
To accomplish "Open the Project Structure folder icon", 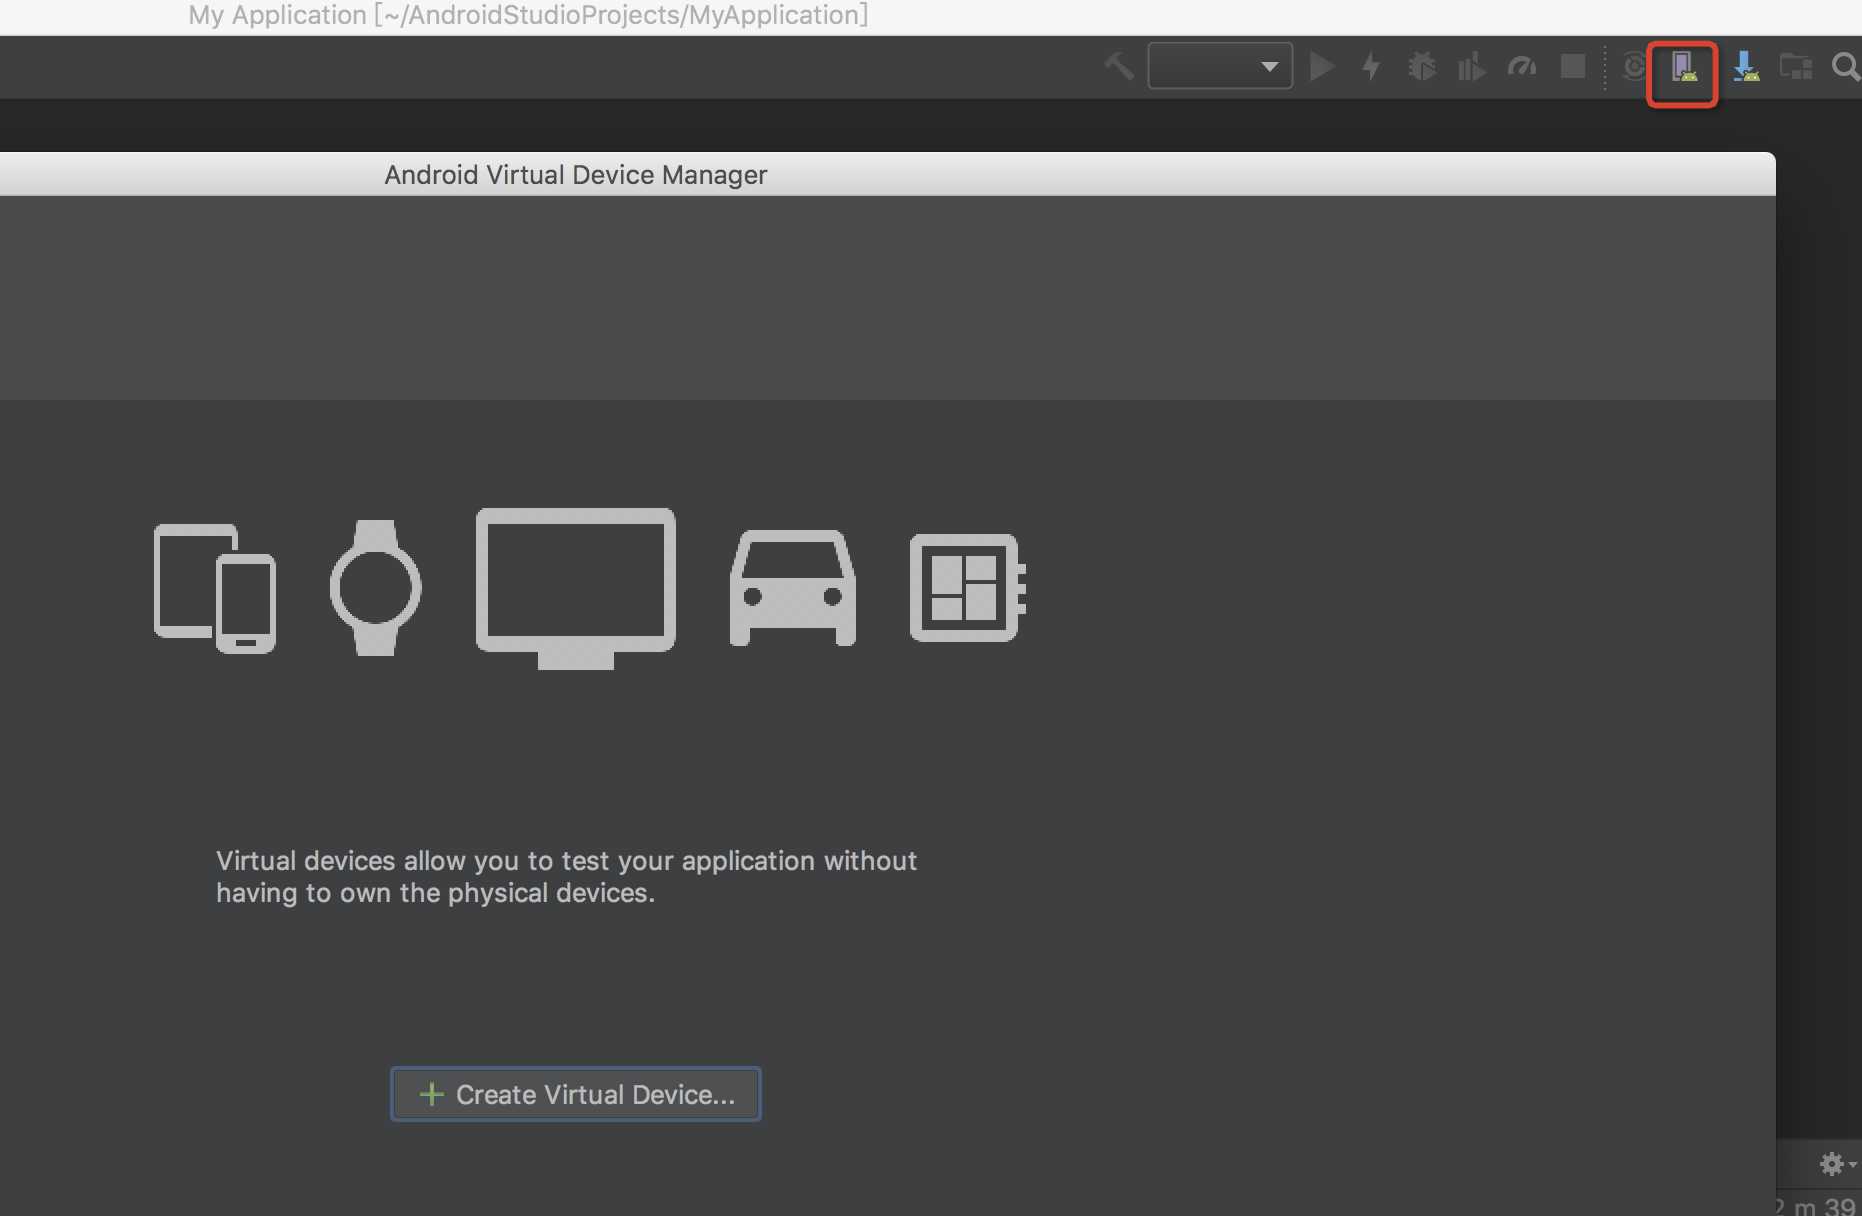I will 1796,67.
